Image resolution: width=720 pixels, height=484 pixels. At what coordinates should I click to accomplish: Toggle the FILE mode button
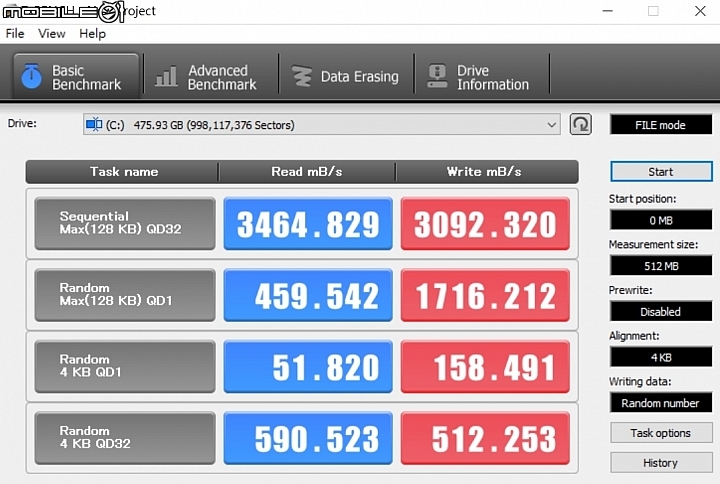661,125
